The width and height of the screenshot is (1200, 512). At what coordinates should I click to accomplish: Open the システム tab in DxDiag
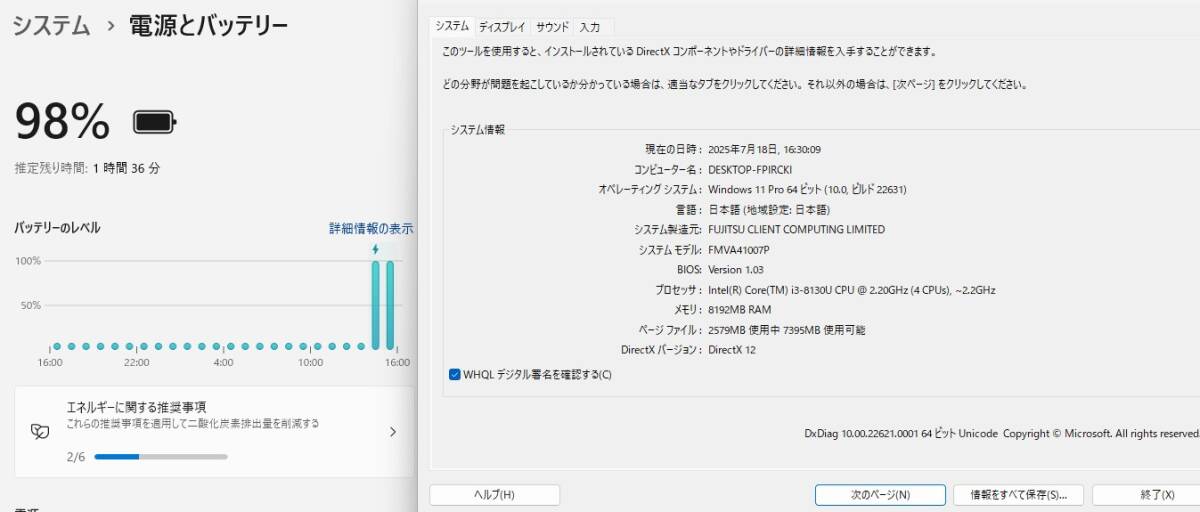452,27
